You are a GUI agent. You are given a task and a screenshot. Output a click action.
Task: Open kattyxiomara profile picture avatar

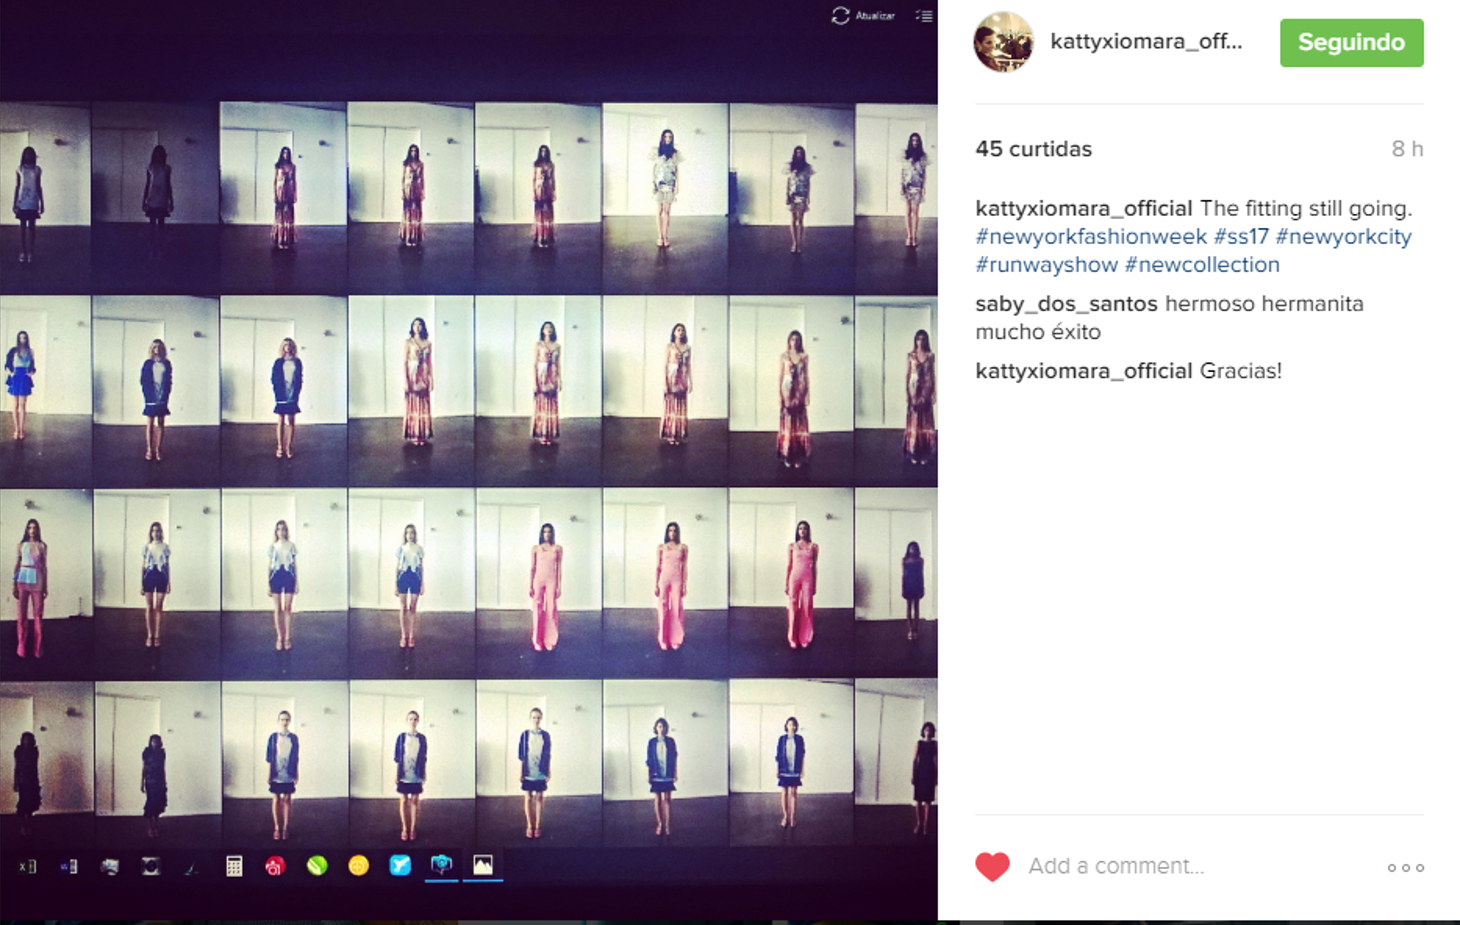(x=1003, y=42)
